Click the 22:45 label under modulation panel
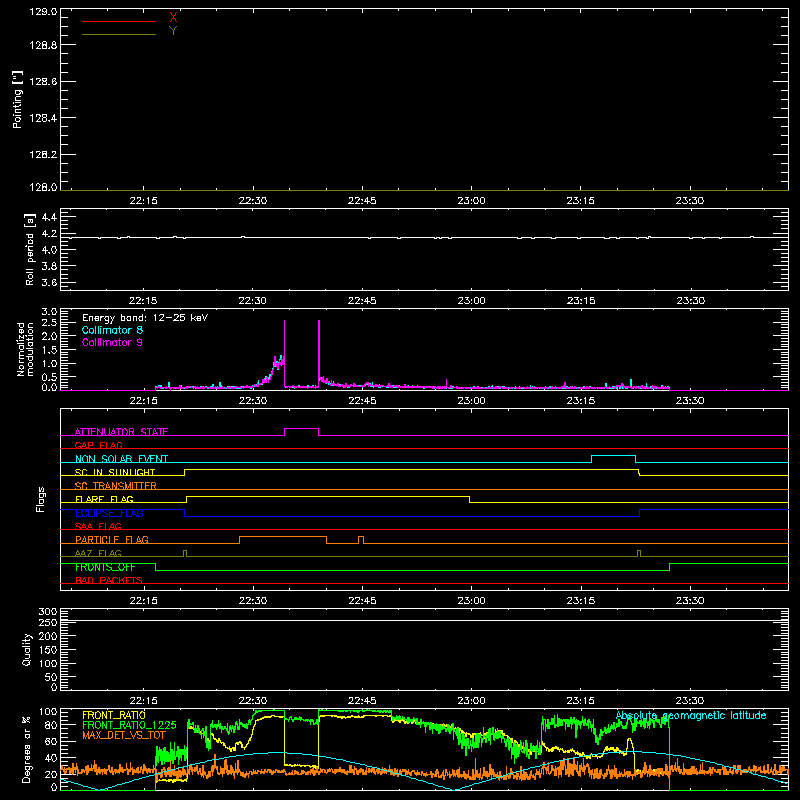The image size is (800, 800). pyautogui.click(x=362, y=401)
